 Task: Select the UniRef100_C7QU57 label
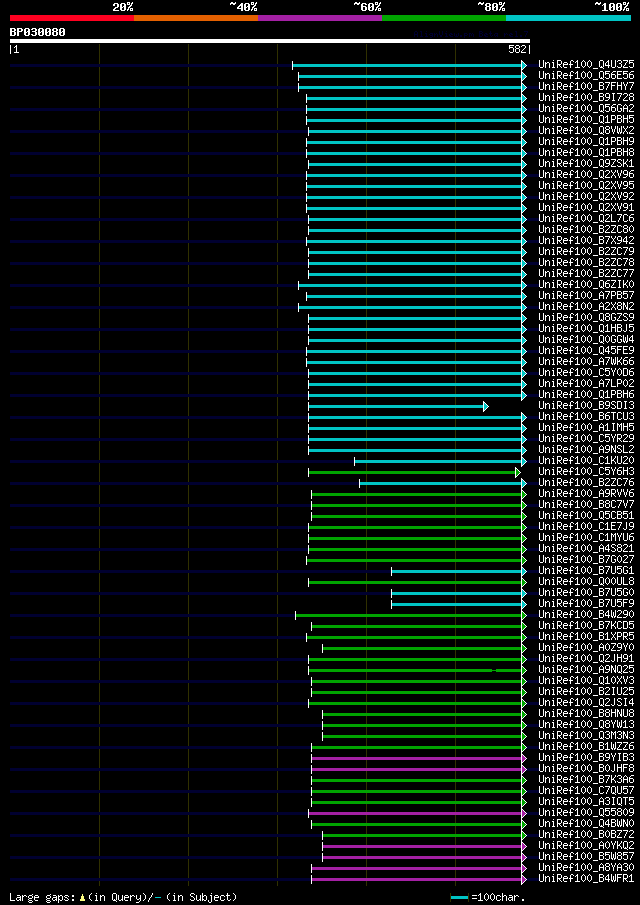tap(586, 791)
